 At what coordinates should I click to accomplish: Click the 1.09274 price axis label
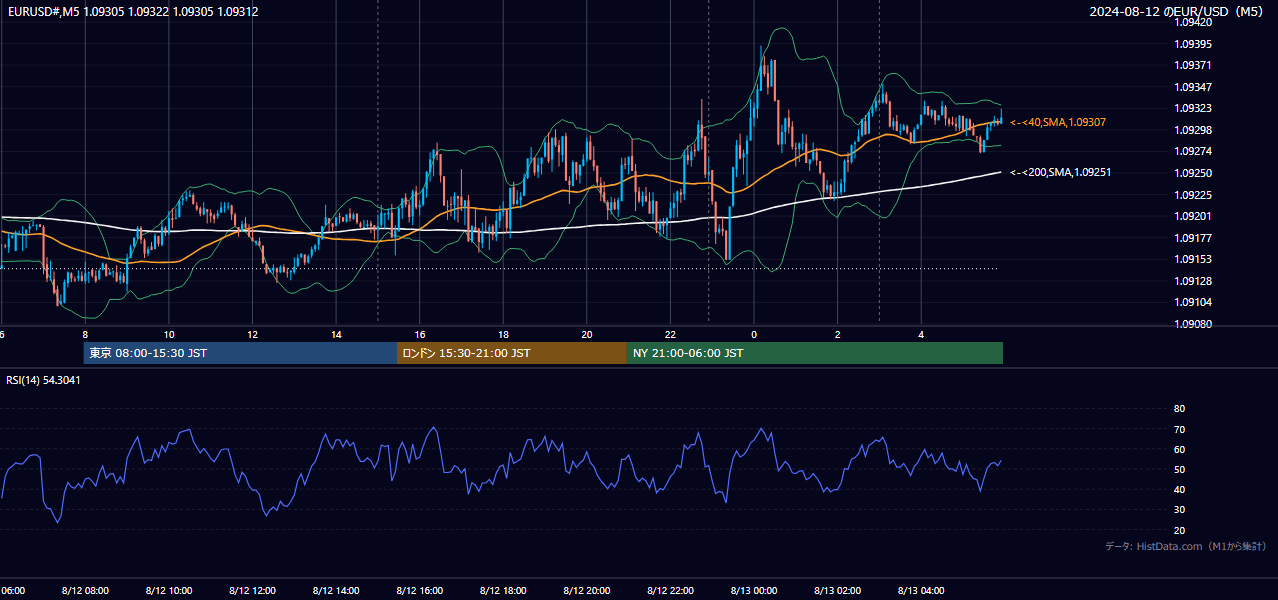(x=1193, y=151)
